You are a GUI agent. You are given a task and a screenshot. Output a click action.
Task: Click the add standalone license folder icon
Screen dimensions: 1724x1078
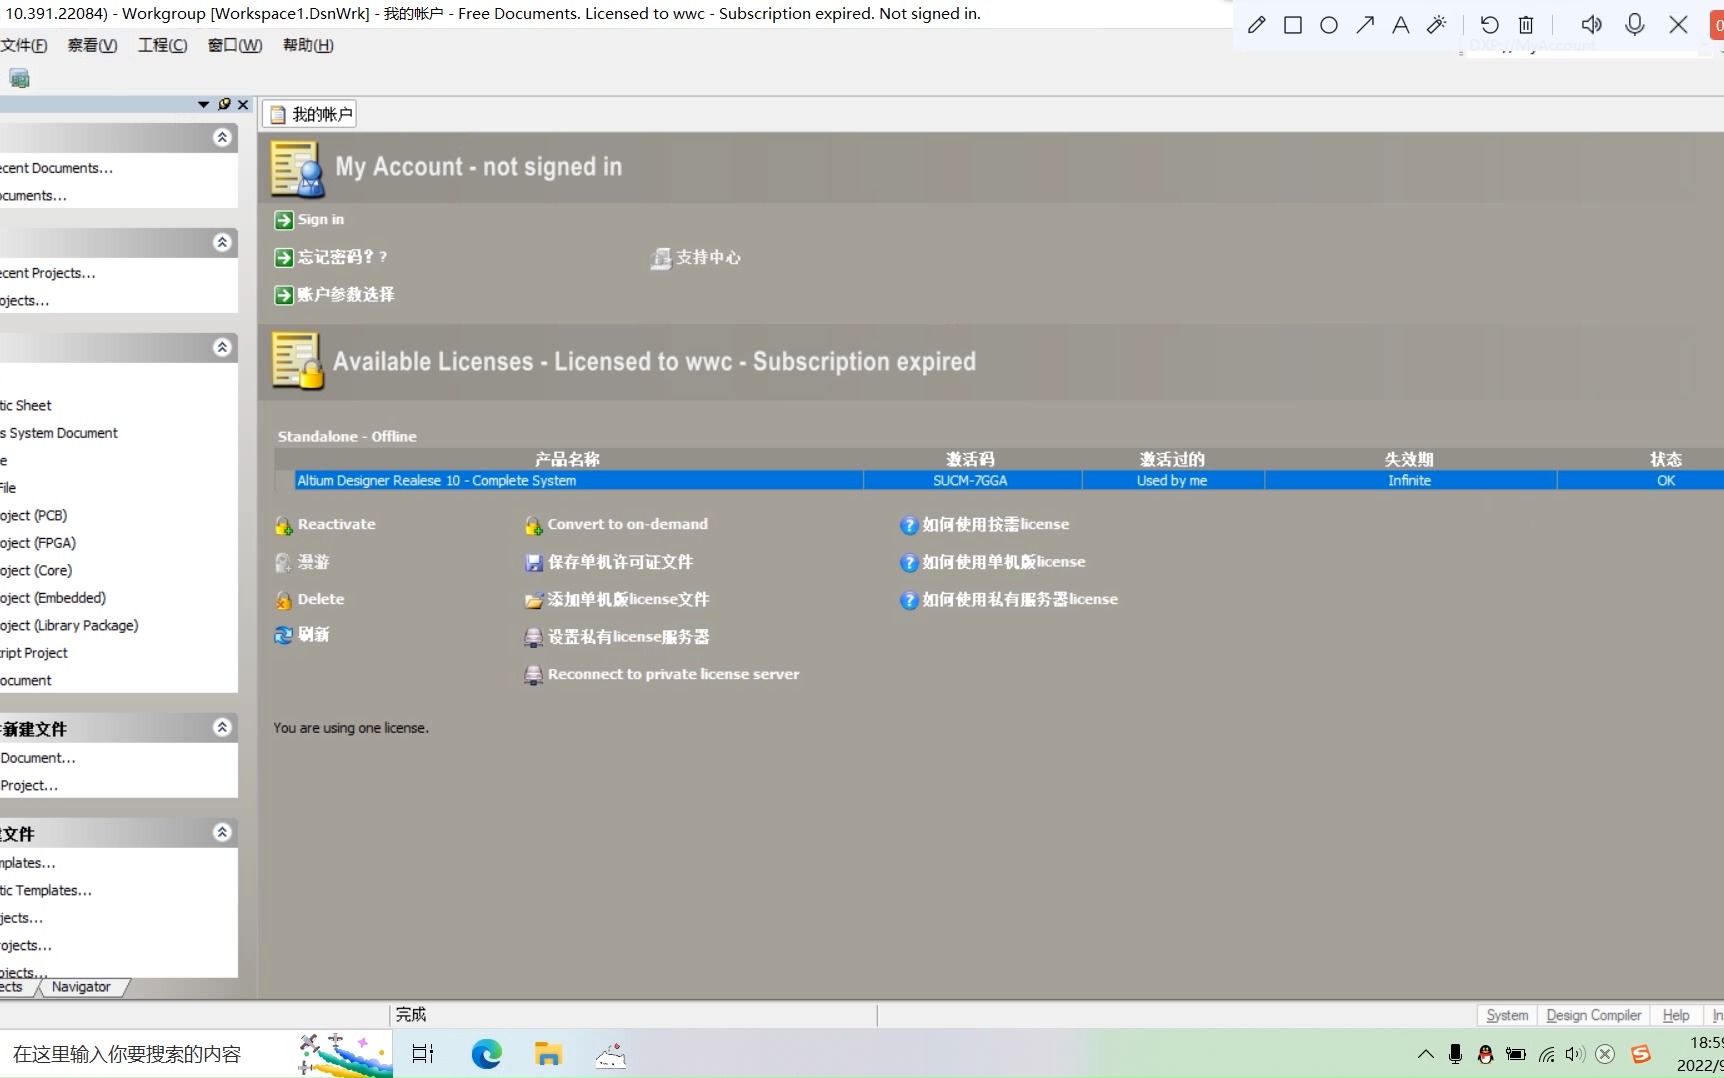tap(534, 600)
